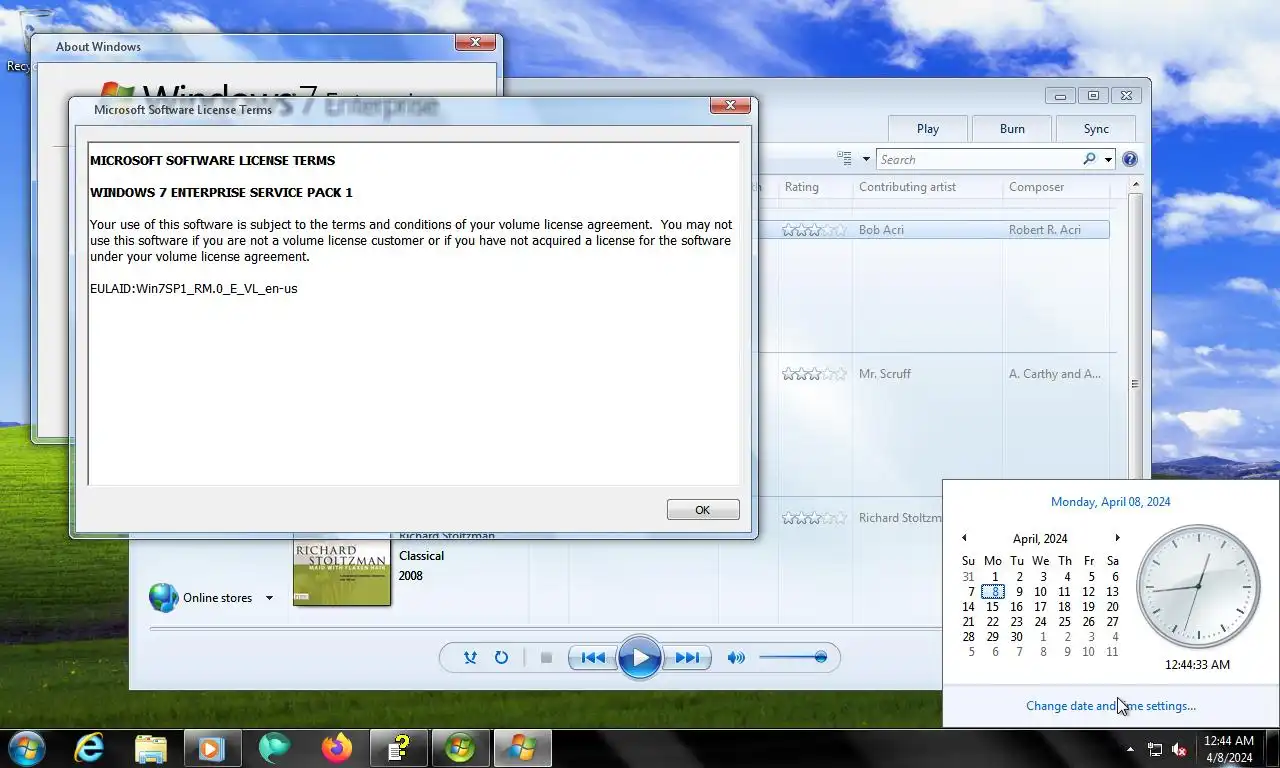Click into the Media Player Search field
The image size is (1280, 768).
pyautogui.click(x=978, y=159)
